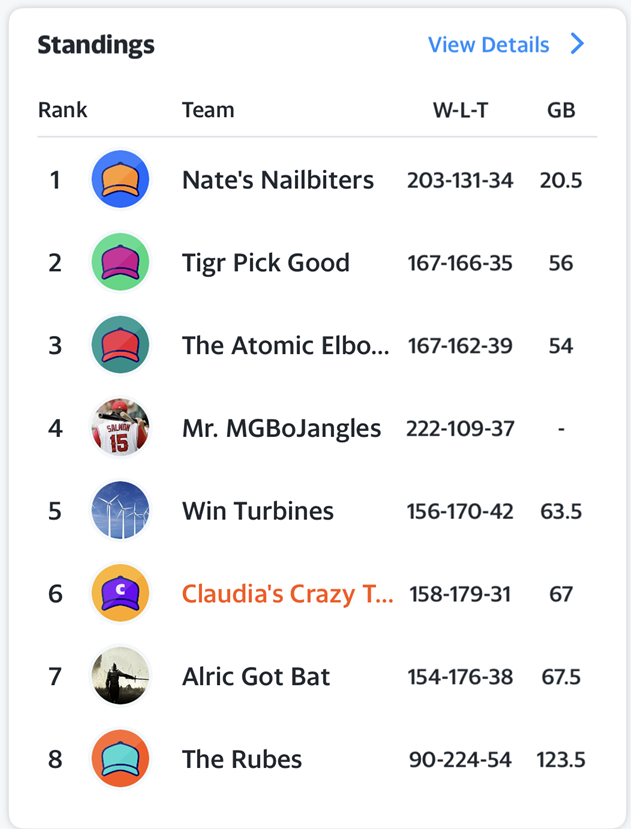Image resolution: width=631 pixels, height=829 pixels.
Task: Select the Tigr Pick Good green cap icon
Action: (120, 262)
